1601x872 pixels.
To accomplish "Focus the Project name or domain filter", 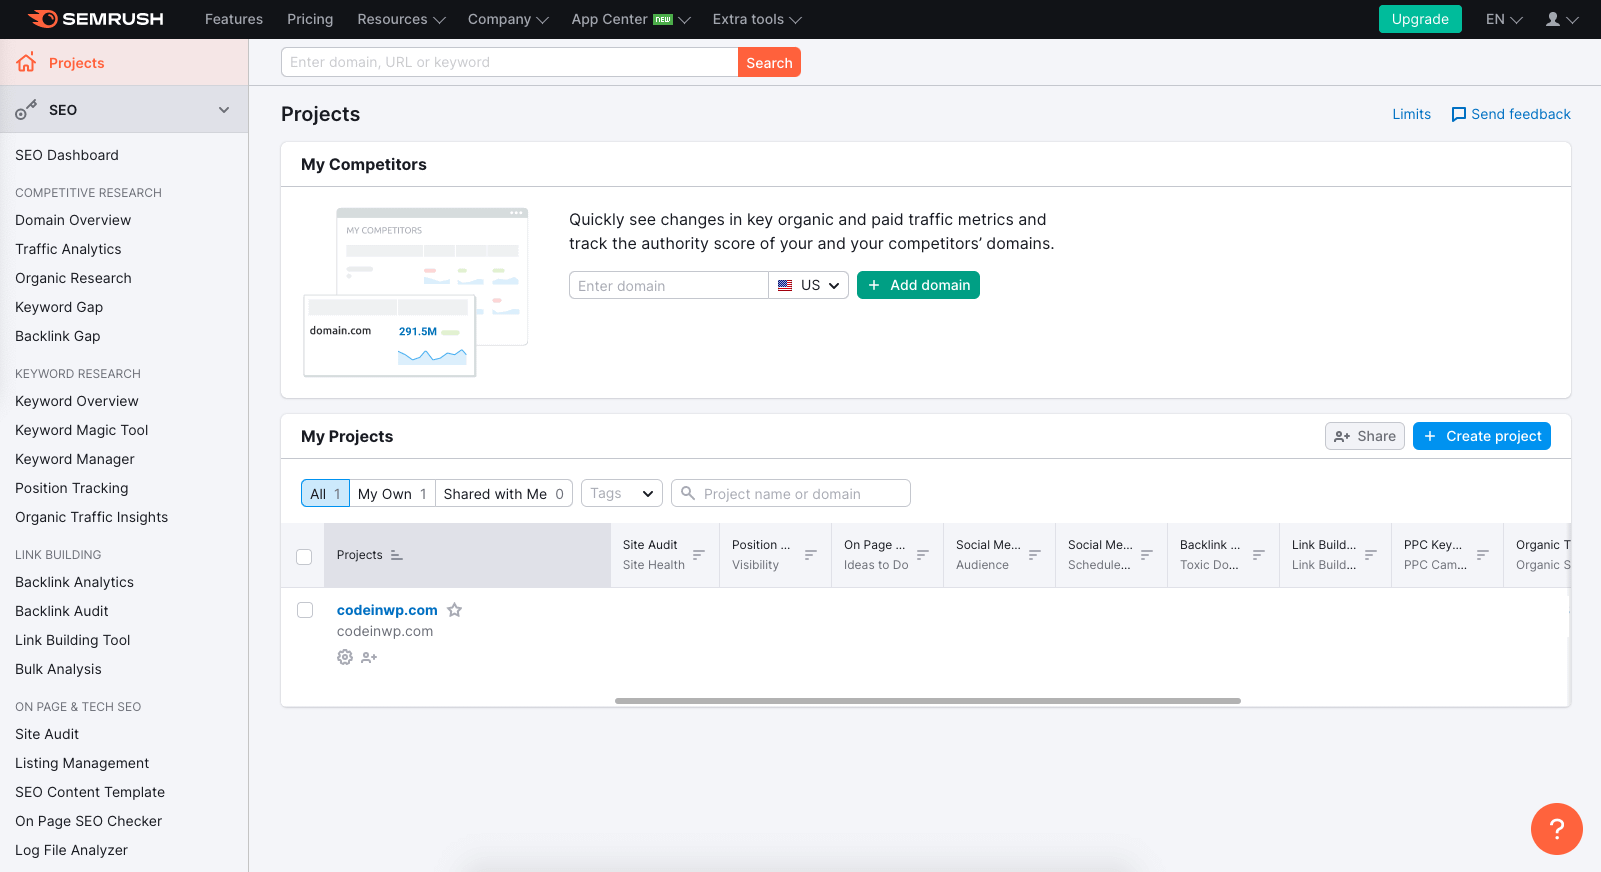I will click(791, 493).
